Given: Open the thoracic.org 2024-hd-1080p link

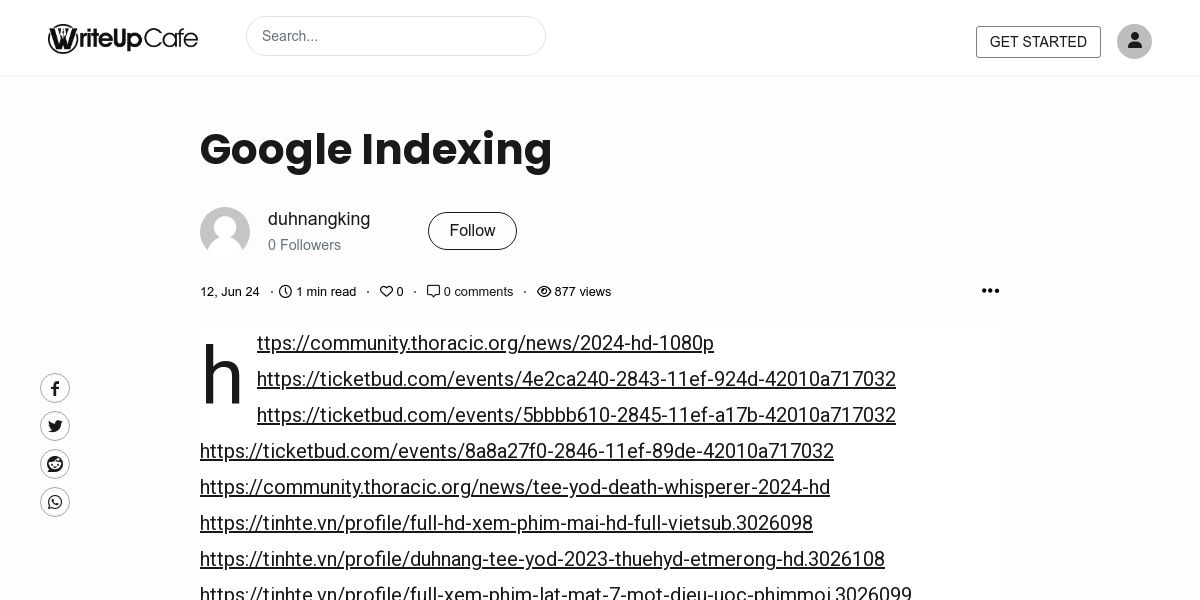Looking at the screenshot, I should coord(485,343).
